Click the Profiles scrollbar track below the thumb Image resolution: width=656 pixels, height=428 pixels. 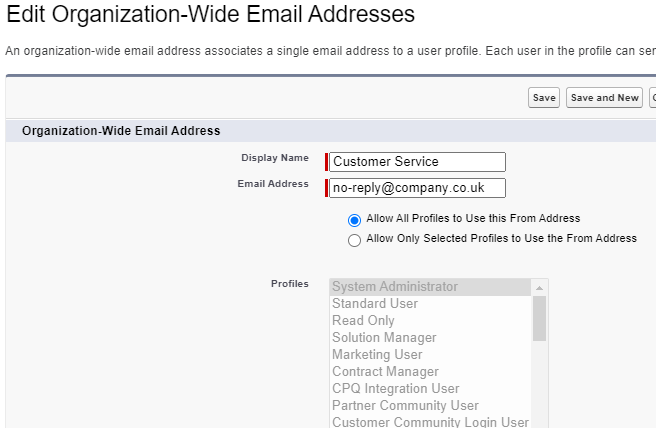(x=540, y=385)
